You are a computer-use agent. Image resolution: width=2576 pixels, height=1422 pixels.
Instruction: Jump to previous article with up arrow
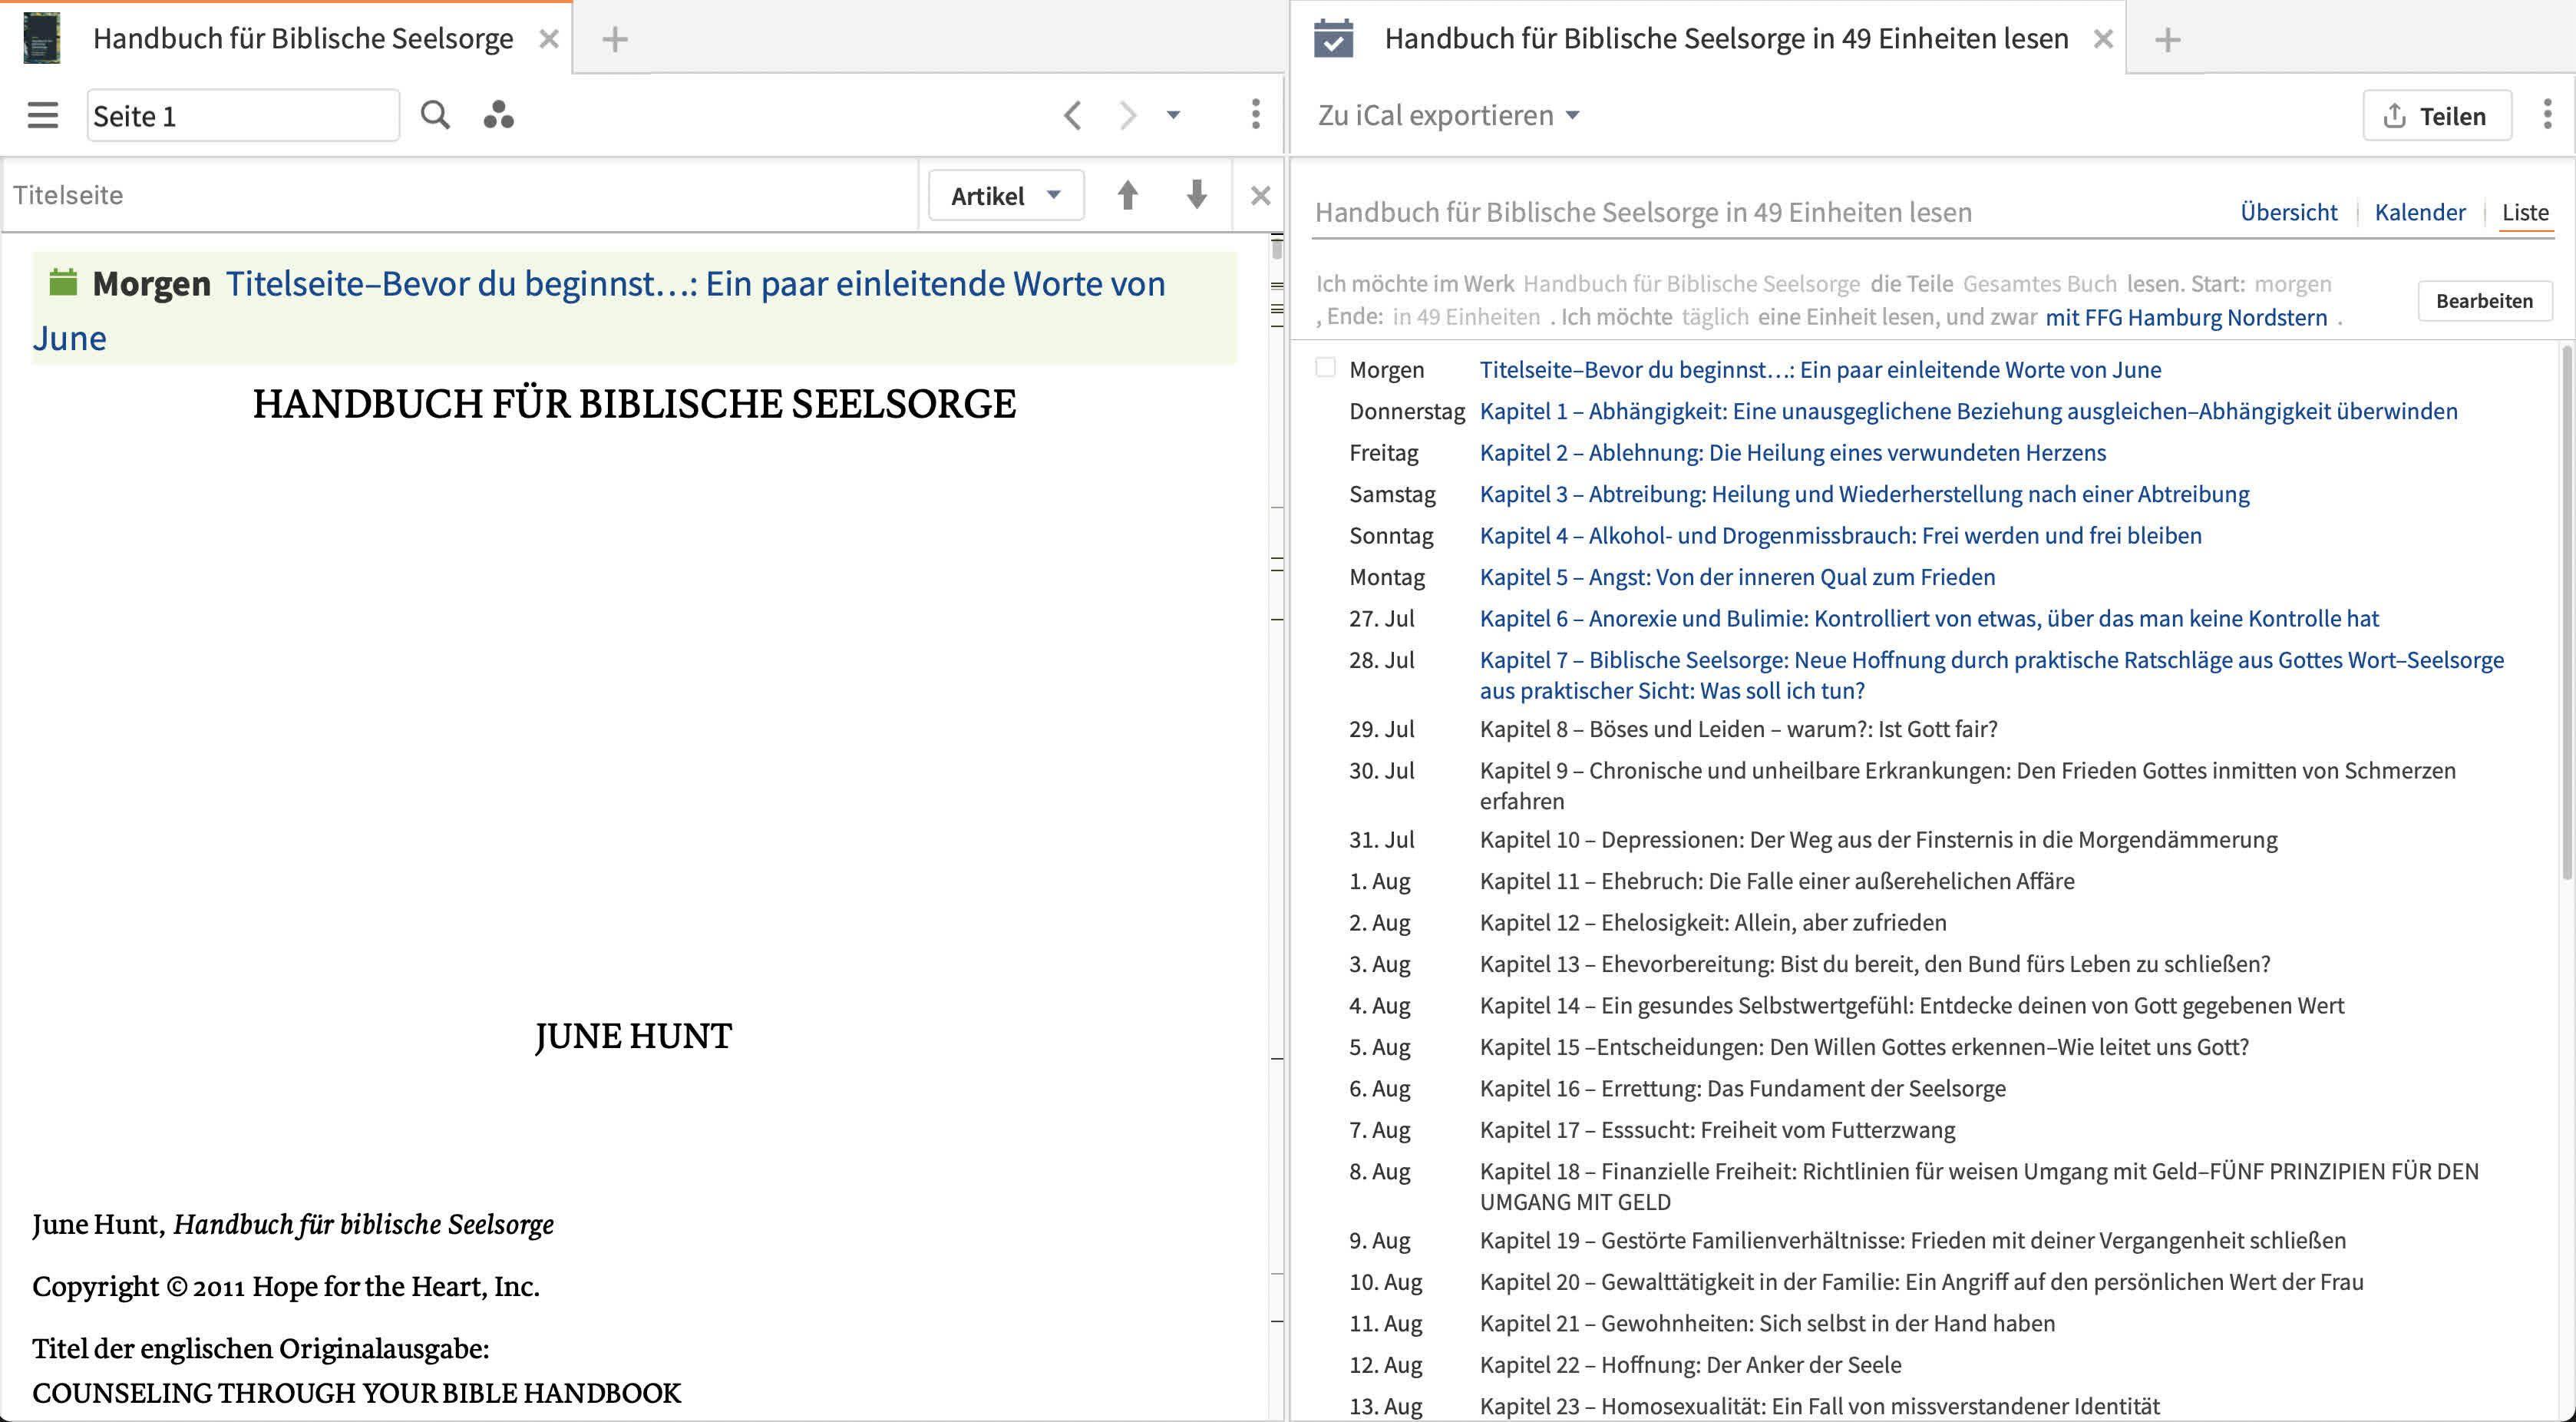tap(1127, 195)
